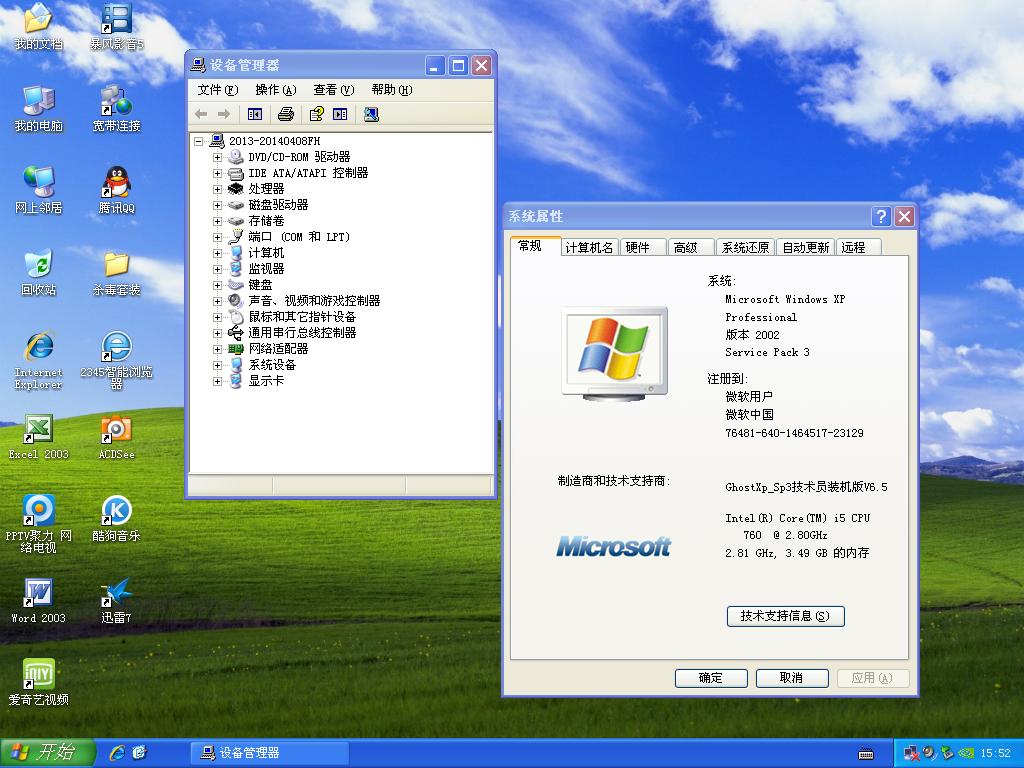Open the 帮助(H) menu
The width and height of the screenshot is (1024, 768).
392,90
